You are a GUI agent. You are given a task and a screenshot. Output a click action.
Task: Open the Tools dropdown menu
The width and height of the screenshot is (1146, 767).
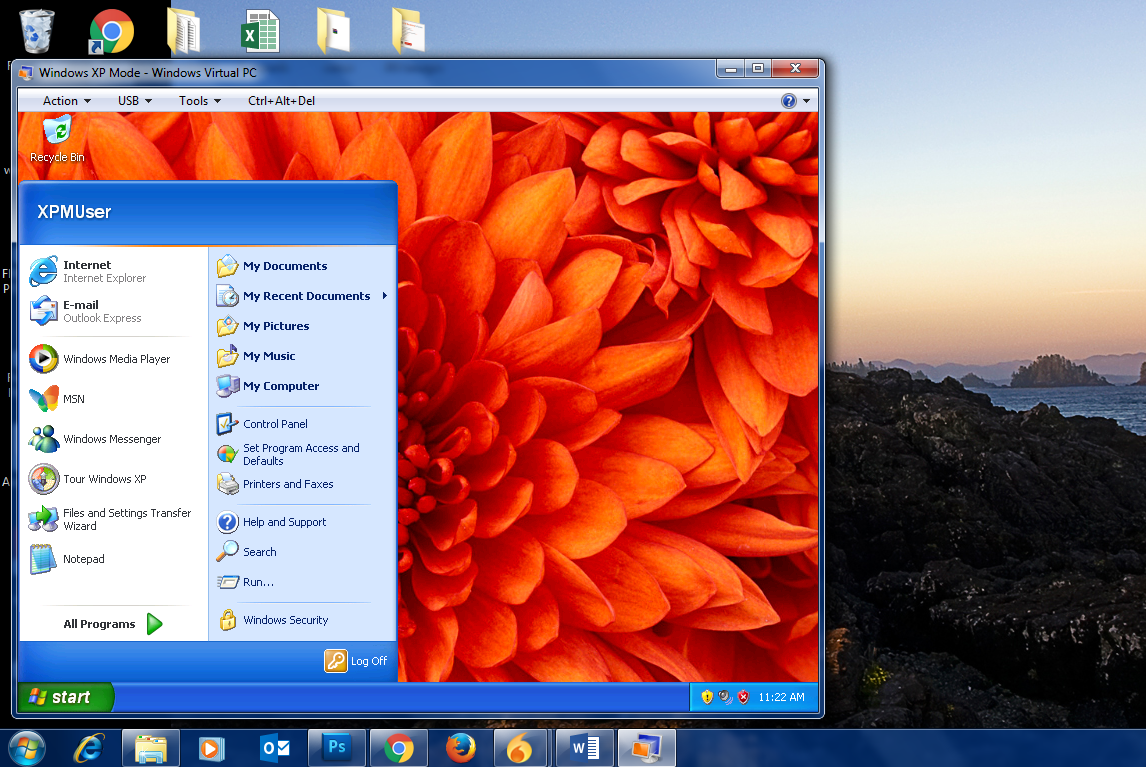[x=200, y=101]
